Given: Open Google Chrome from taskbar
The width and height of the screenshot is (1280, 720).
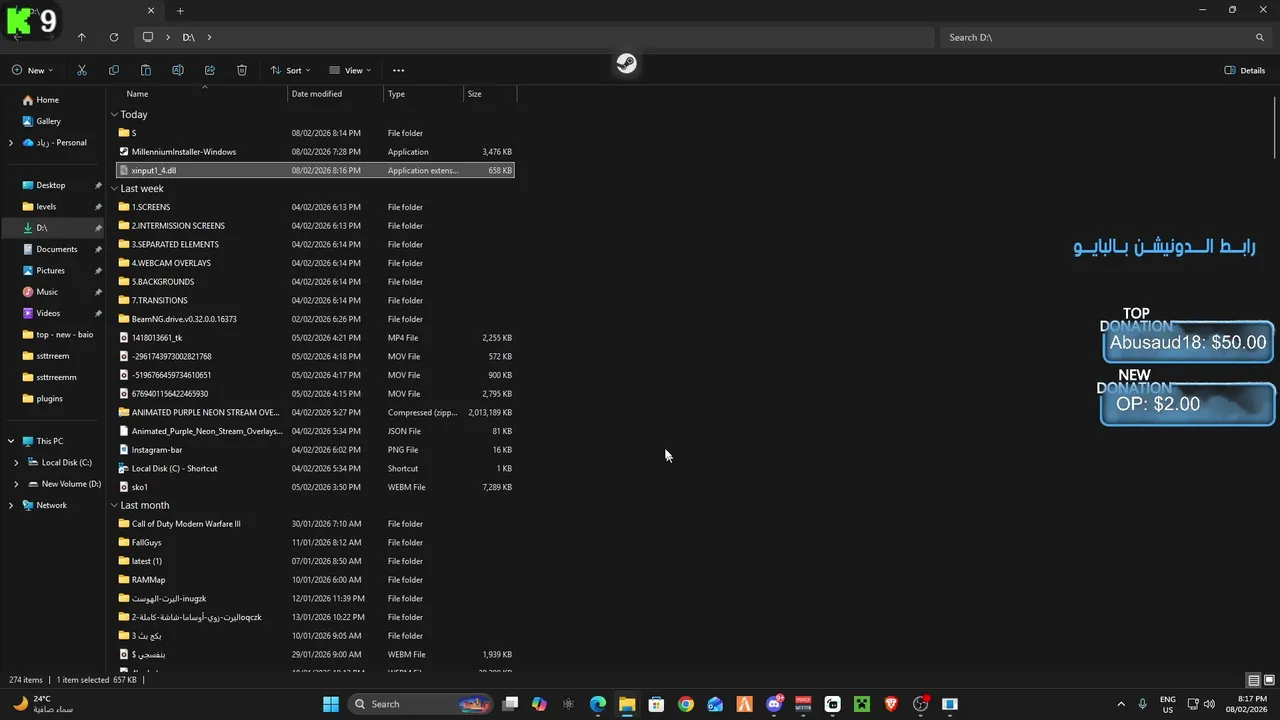Looking at the screenshot, I should click(686, 704).
